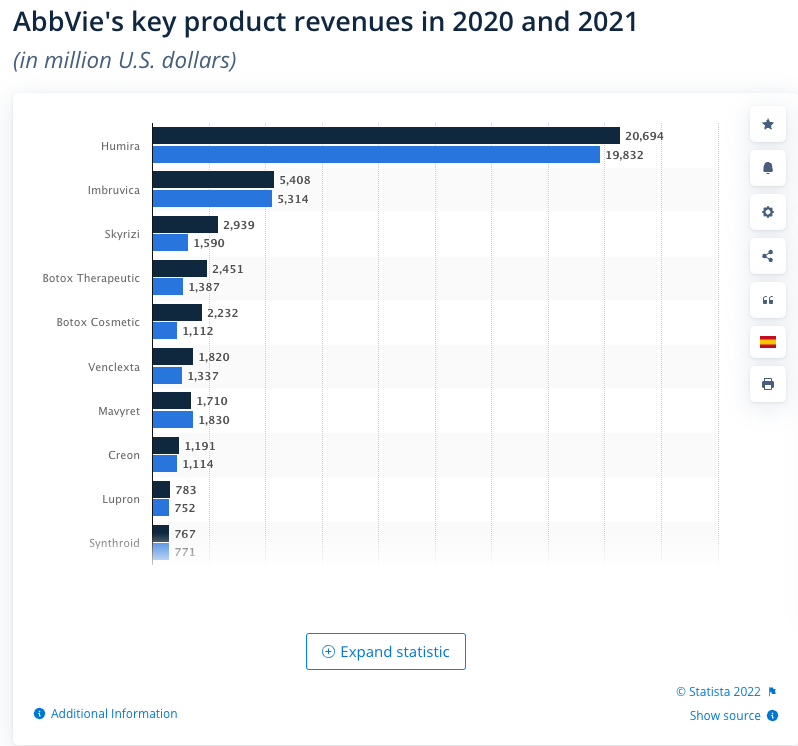Click blue Botox Therapeutic bar 1,387
Image resolution: width=798 pixels, height=746 pixels.
(x=167, y=286)
